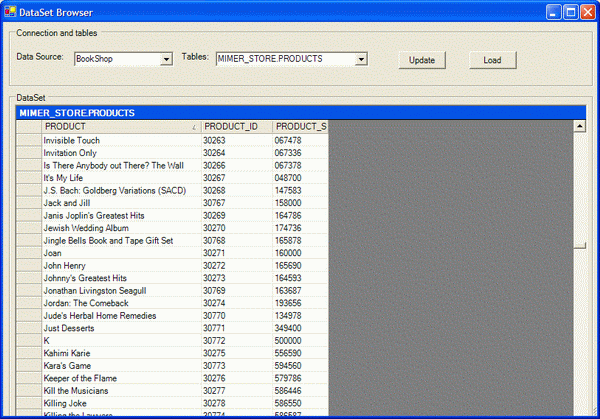Select 'Johnny's Greatest Hits' cell

point(121,278)
